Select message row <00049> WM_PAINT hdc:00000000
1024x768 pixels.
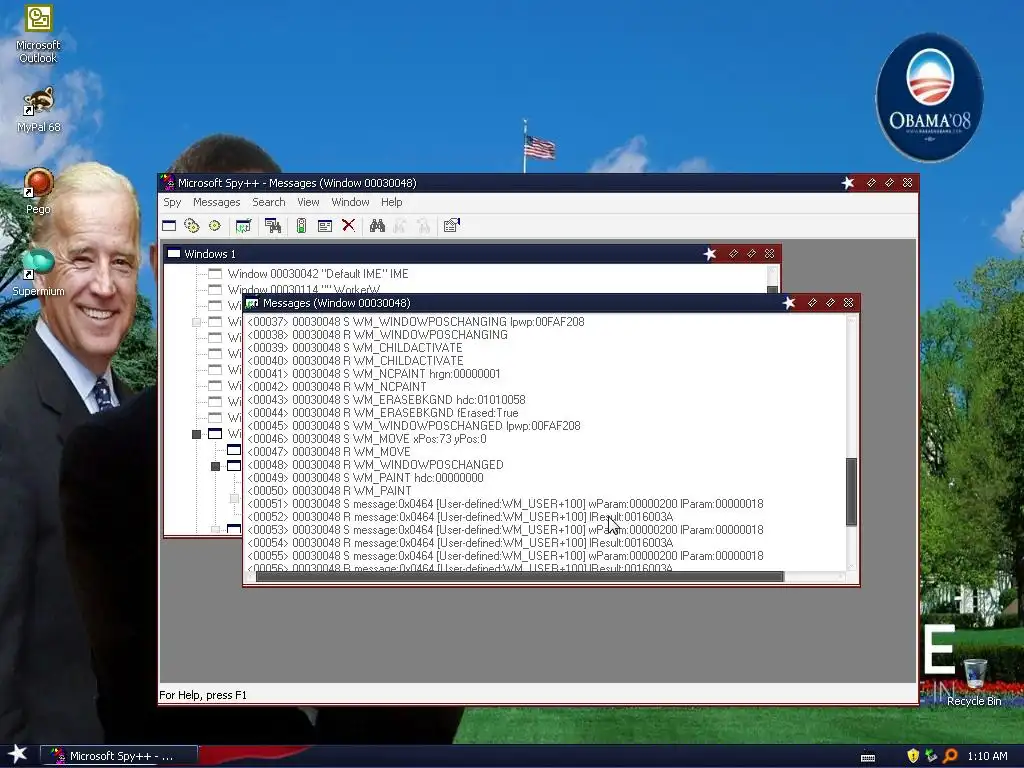365,478
